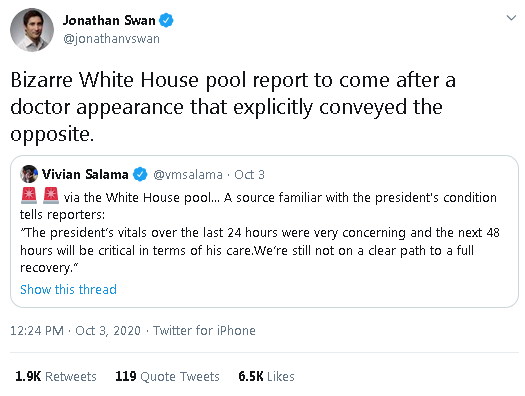Open the @jonathanvswan handle
The image size is (525, 396).
[111, 39]
